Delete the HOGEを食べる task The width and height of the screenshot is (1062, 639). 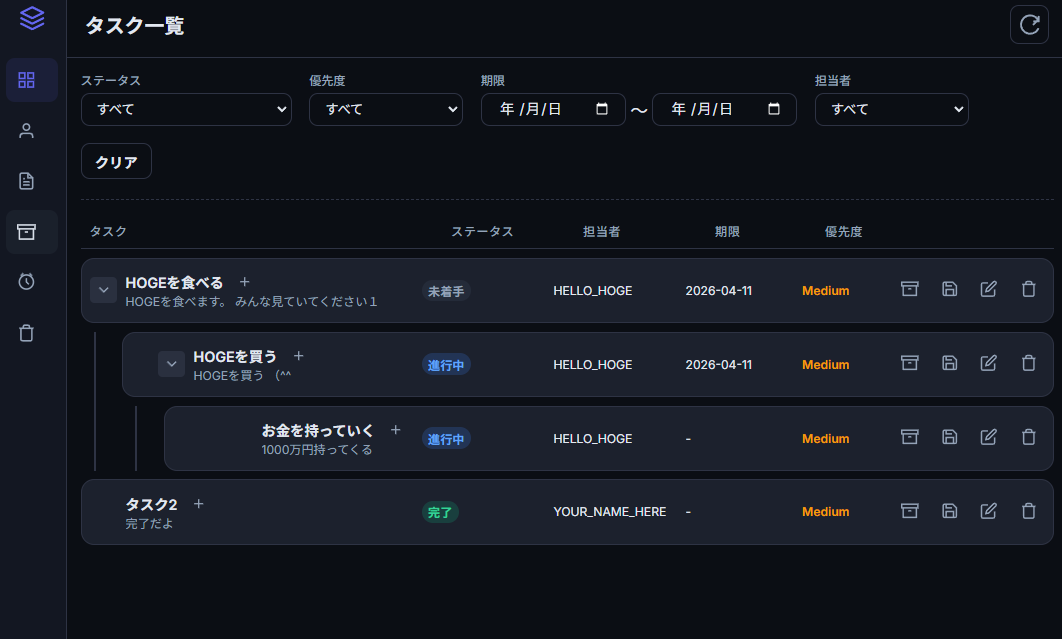point(1028,289)
